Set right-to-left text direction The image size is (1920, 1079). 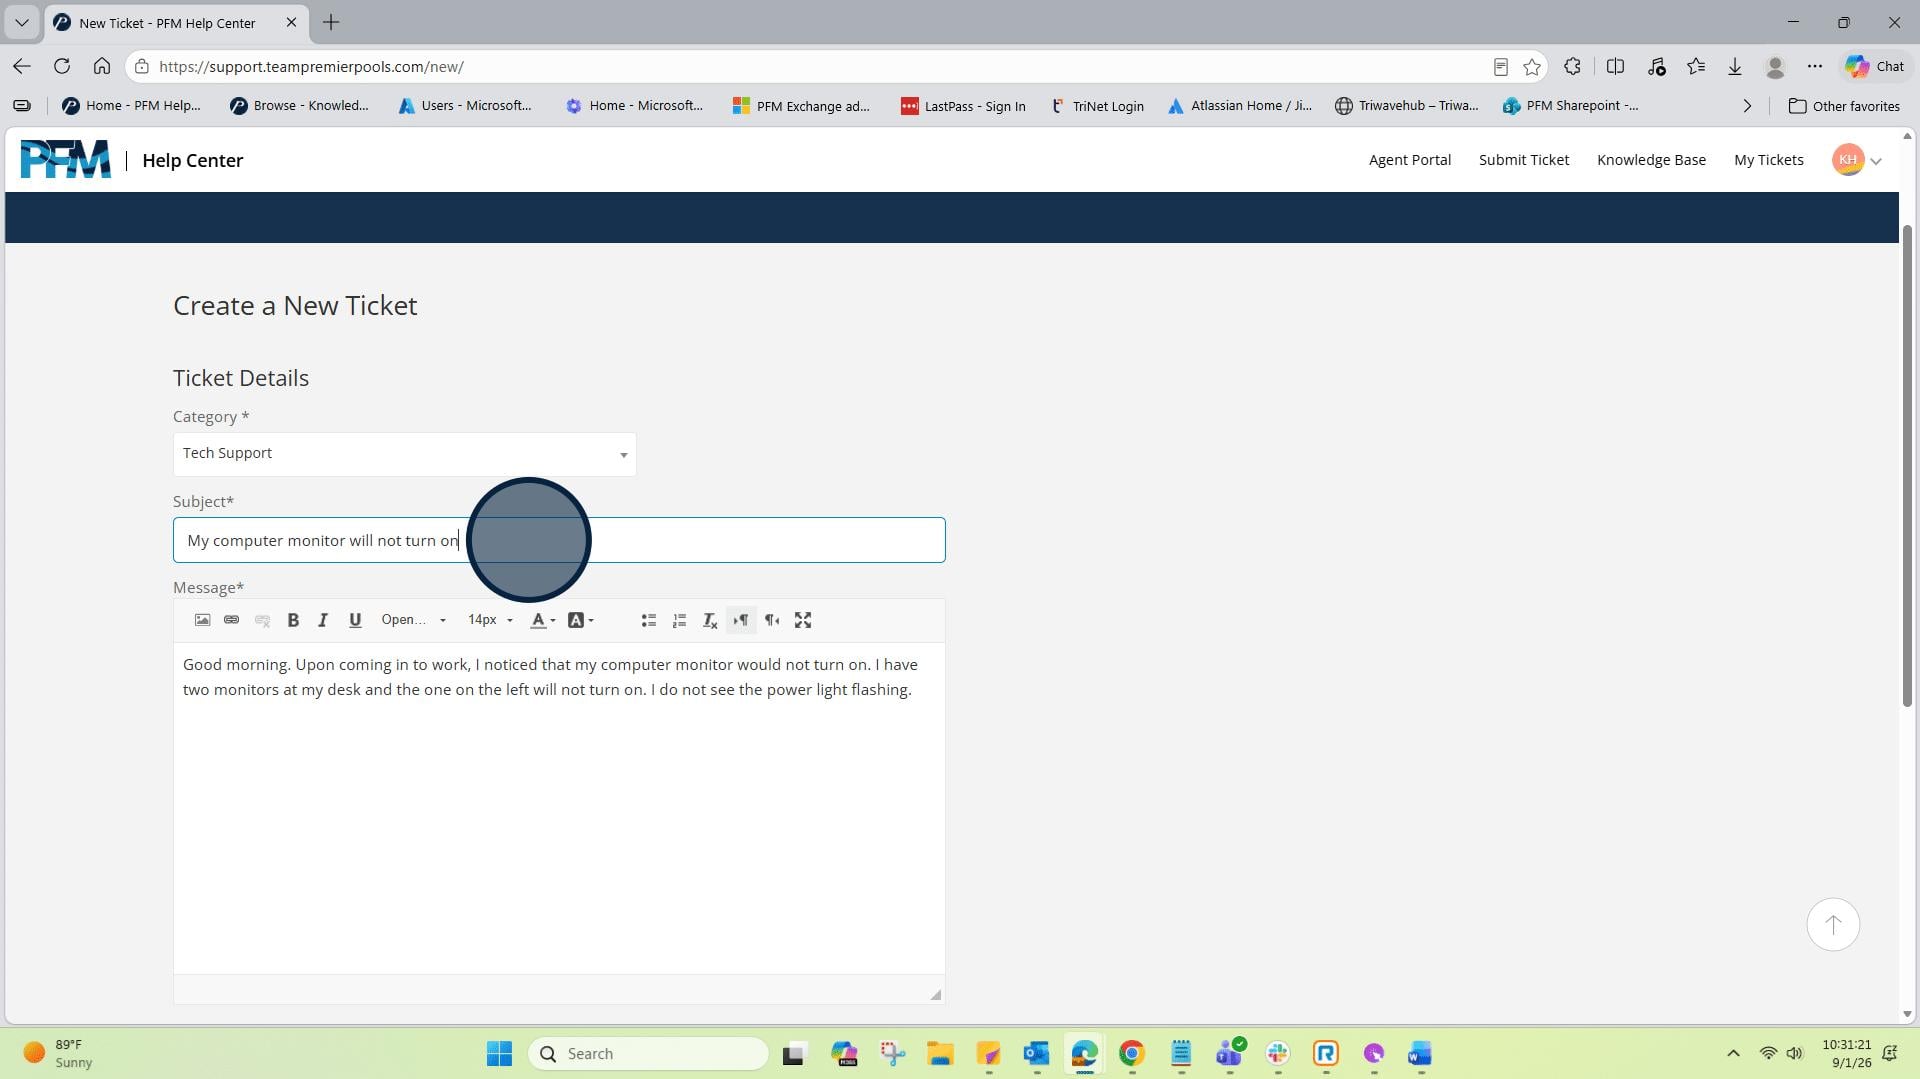(772, 620)
